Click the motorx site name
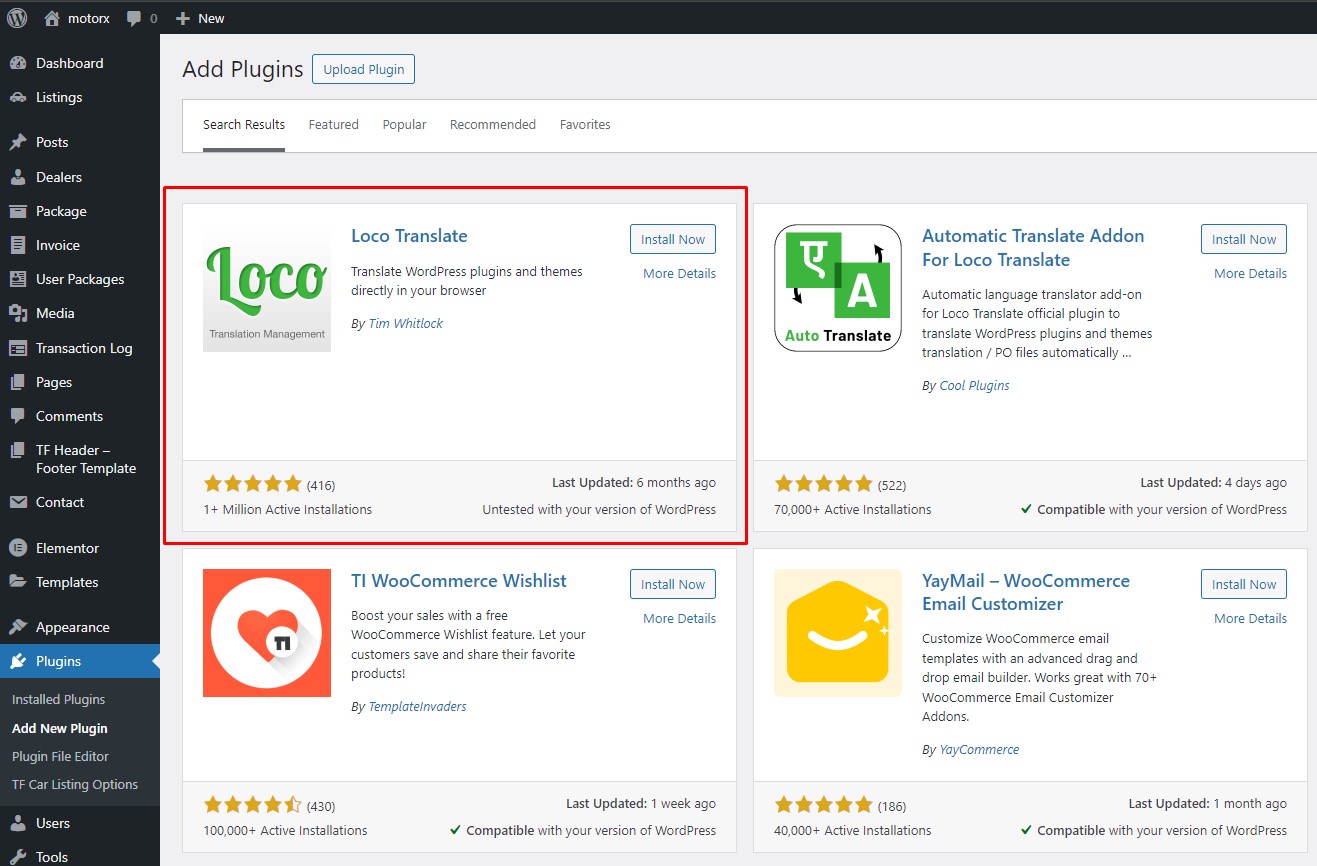The image size is (1317, 866). coord(90,18)
